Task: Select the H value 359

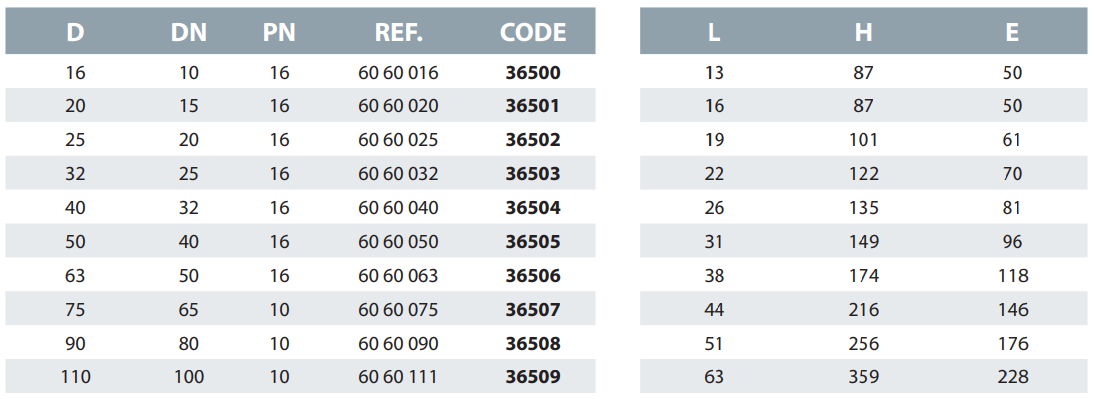Action: tap(864, 377)
